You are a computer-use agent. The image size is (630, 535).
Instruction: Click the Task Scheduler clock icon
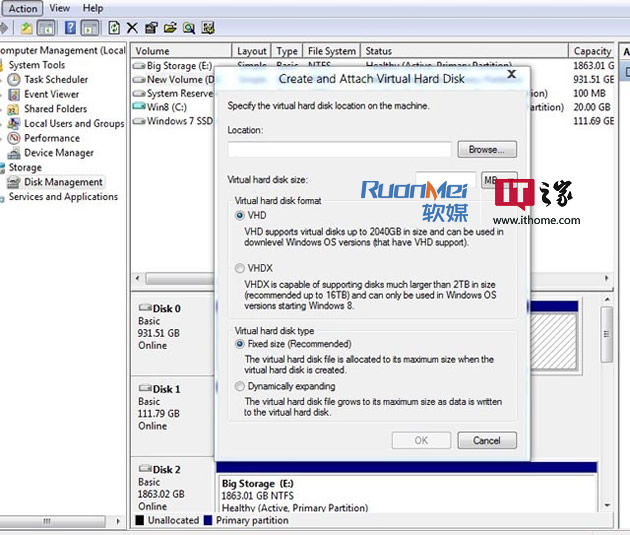(14, 80)
